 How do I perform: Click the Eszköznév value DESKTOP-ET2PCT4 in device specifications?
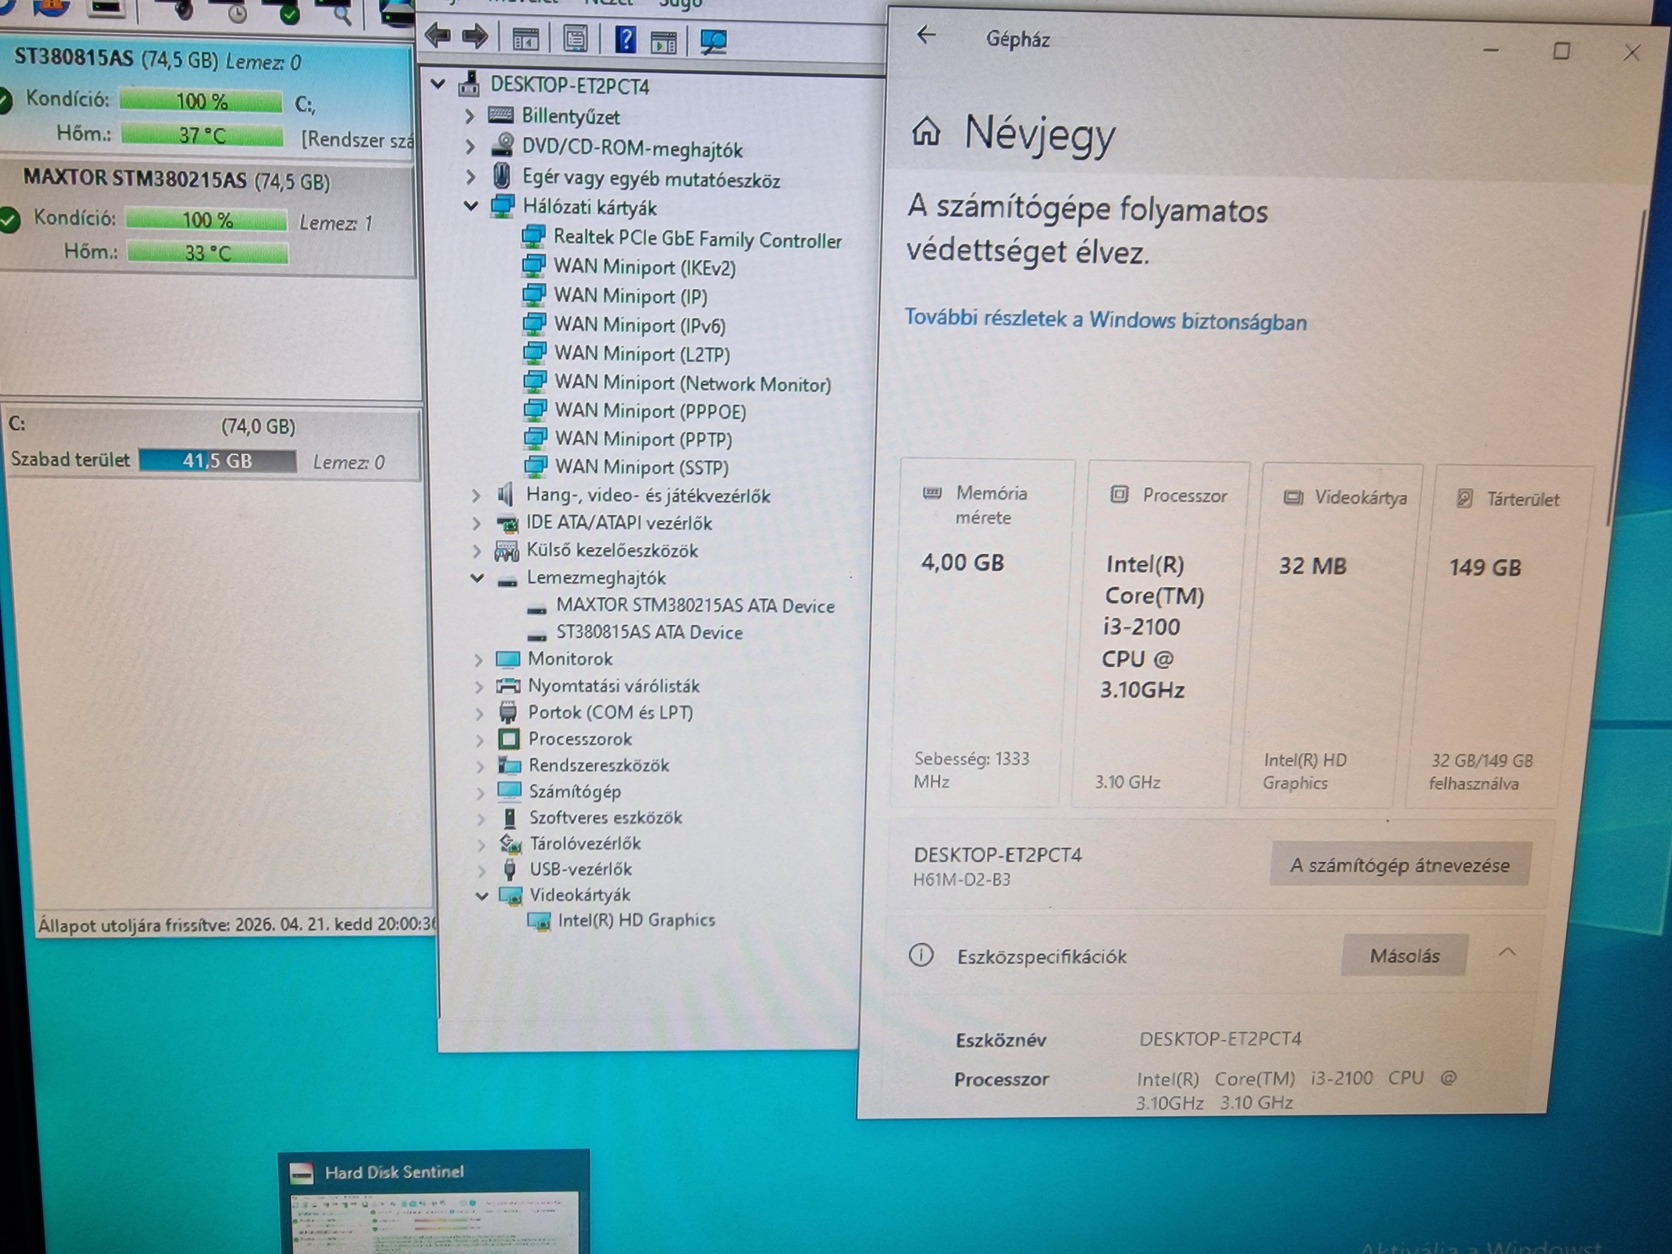coord(1220,1038)
